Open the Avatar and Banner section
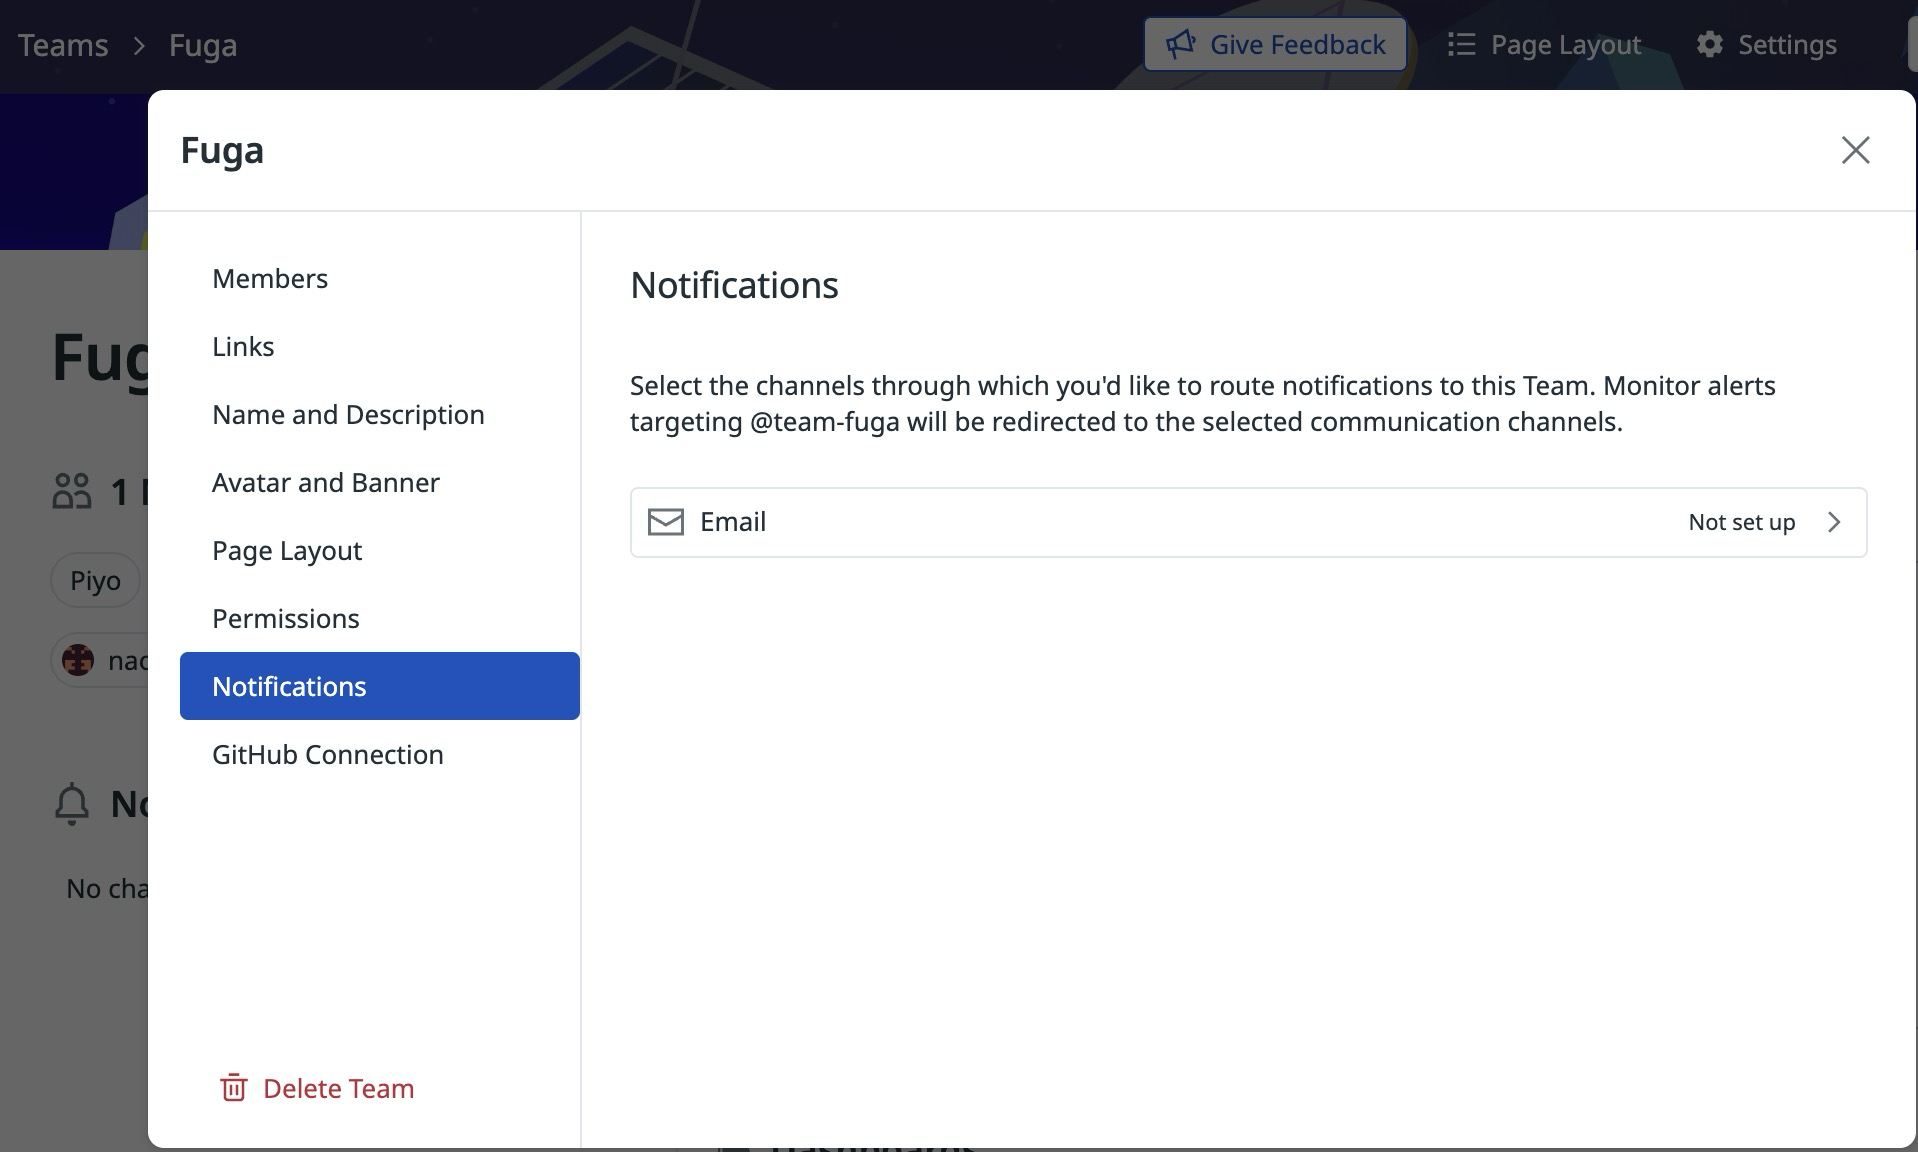The width and height of the screenshot is (1918, 1152). [x=326, y=482]
